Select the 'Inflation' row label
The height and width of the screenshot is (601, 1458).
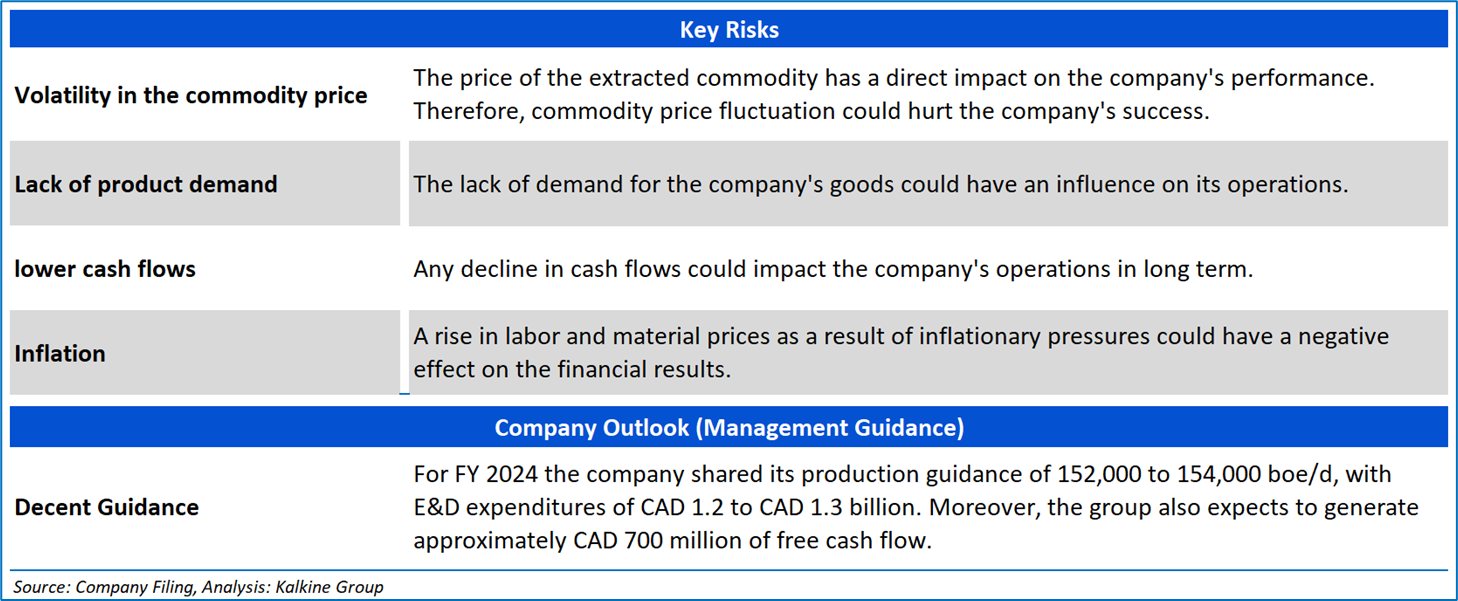pos(60,354)
